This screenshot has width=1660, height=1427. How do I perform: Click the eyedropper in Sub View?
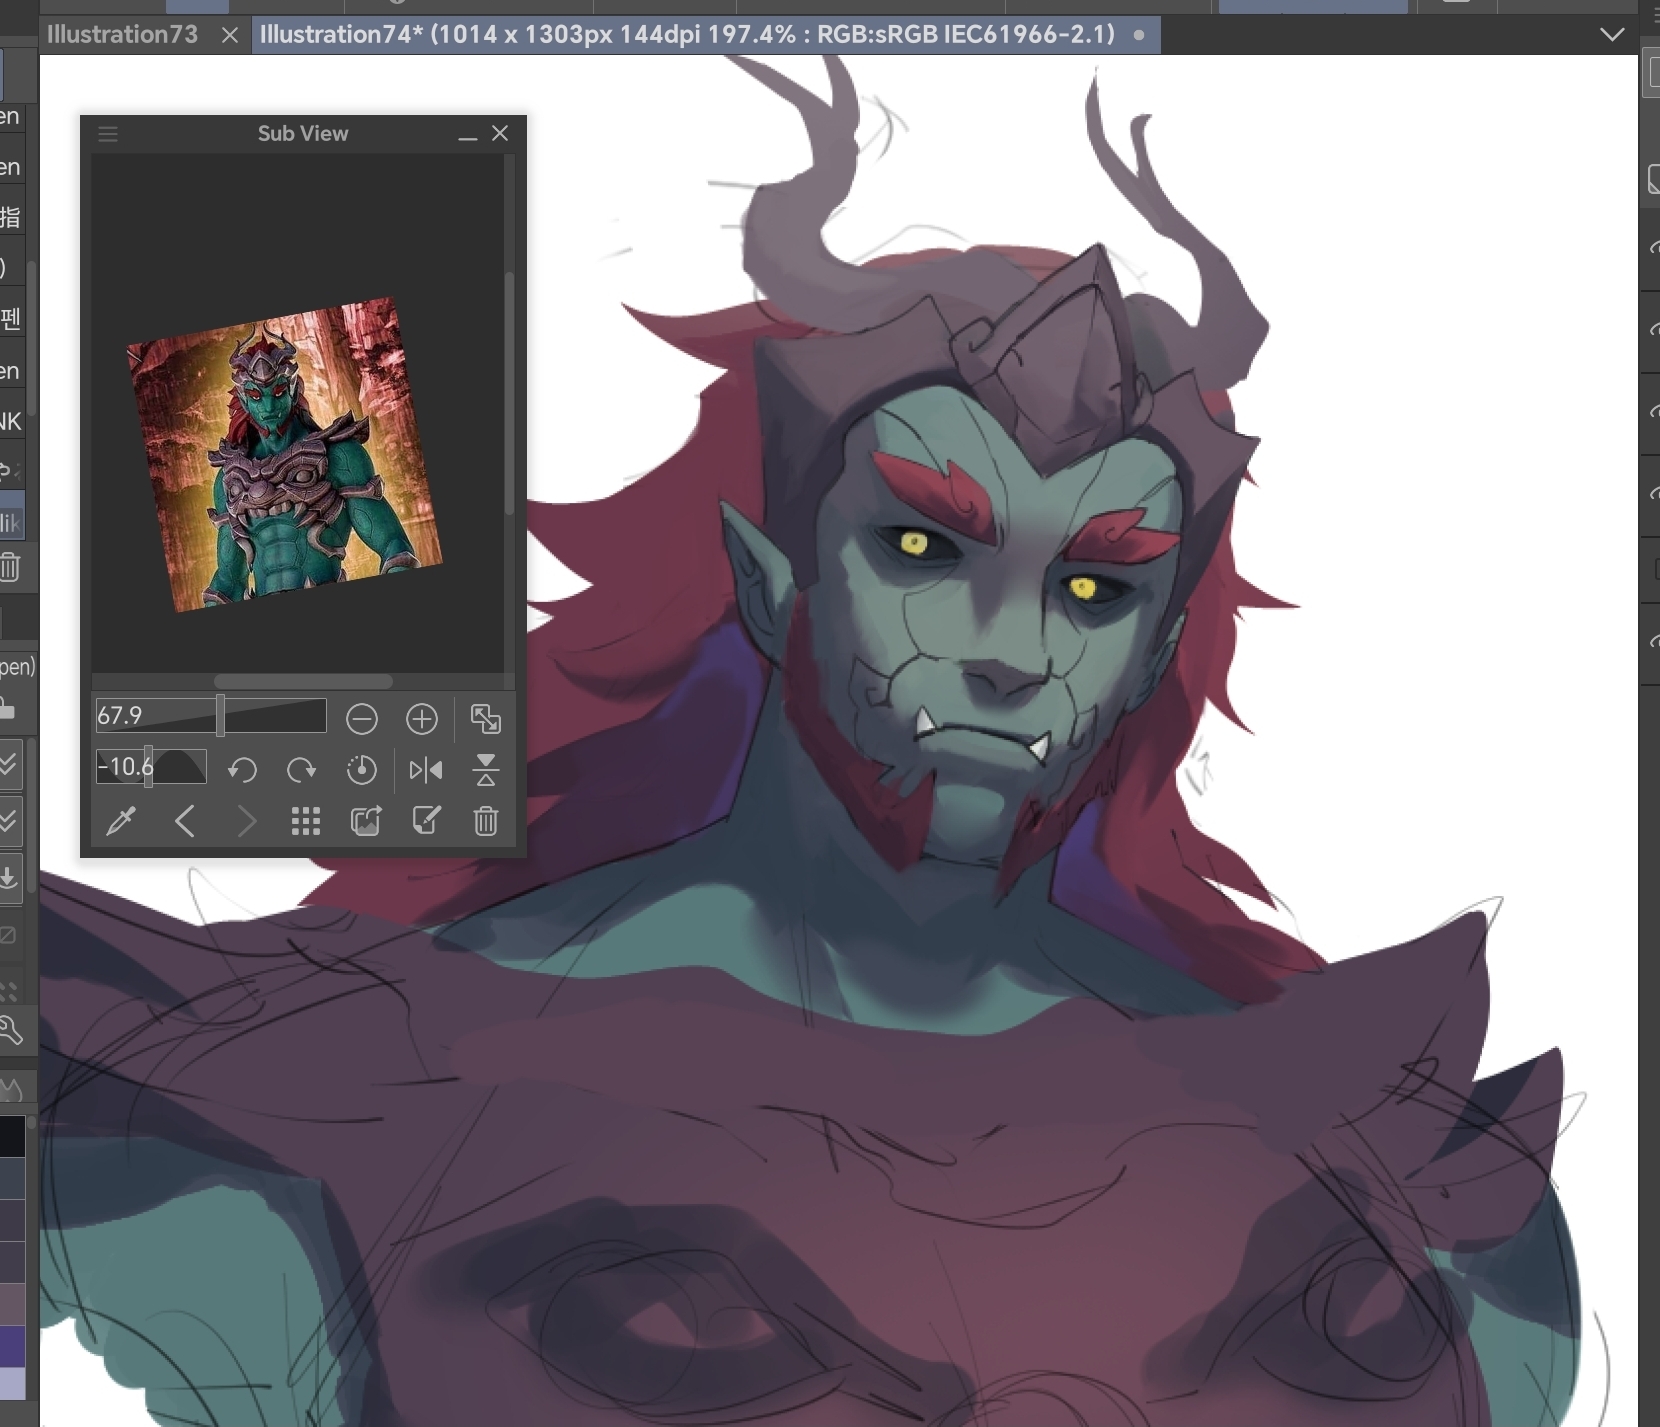click(121, 822)
